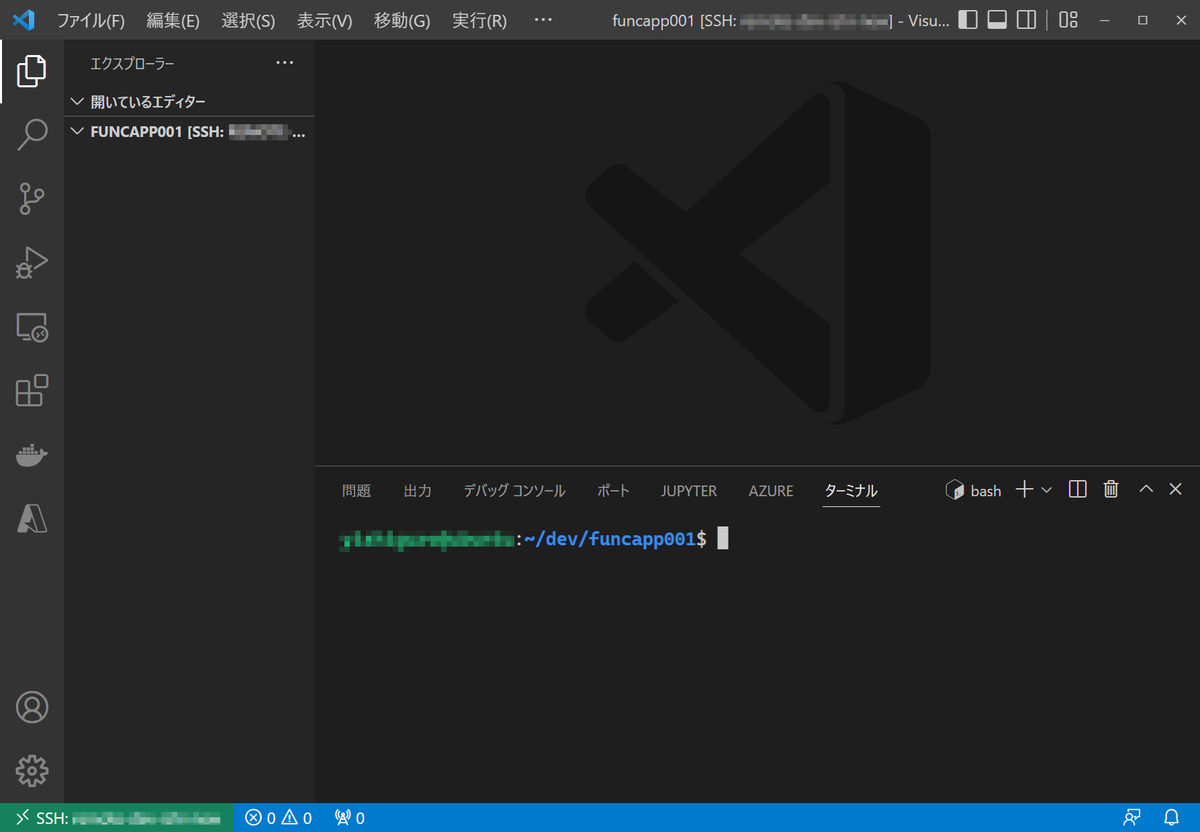Switch to the 問題 panel tab
This screenshot has height=832, width=1200.
tap(356, 491)
